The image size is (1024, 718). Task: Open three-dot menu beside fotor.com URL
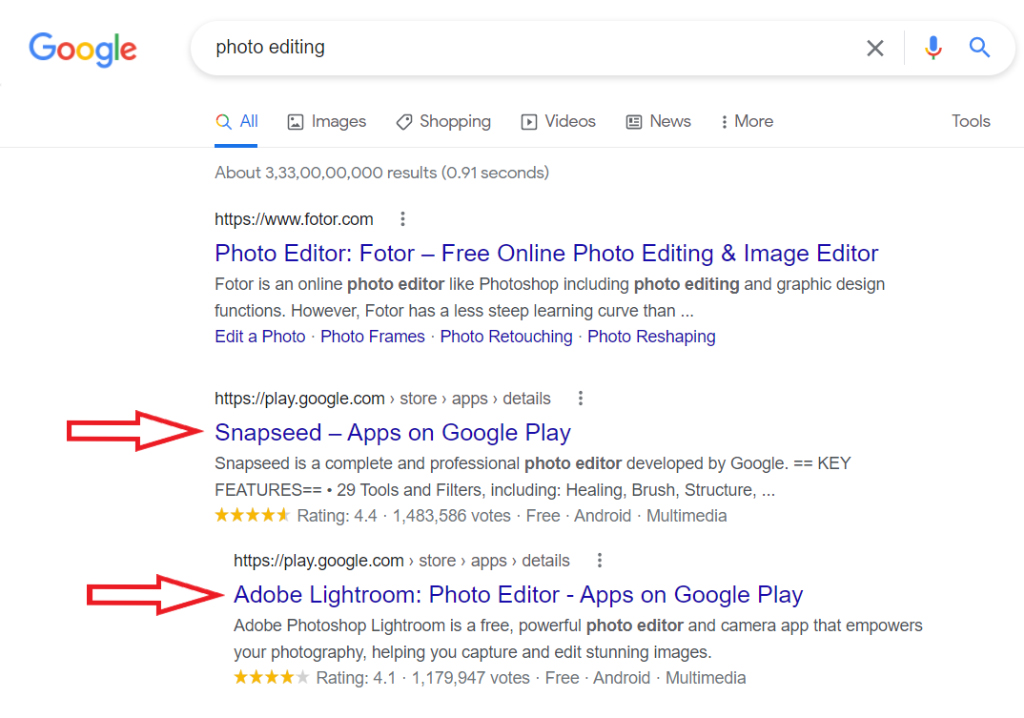pyautogui.click(x=402, y=219)
